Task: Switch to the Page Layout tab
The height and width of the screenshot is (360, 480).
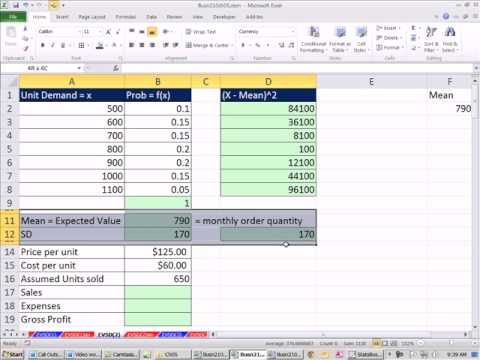Action: tap(92, 17)
